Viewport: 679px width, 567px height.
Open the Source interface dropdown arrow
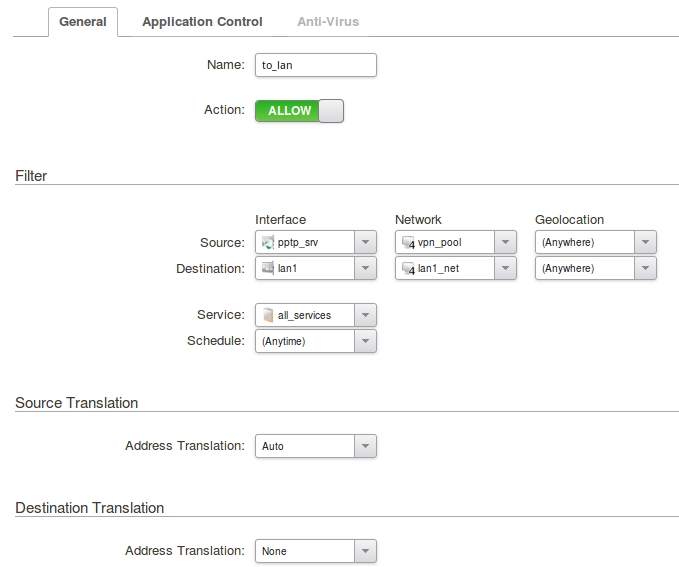click(x=365, y=242)
